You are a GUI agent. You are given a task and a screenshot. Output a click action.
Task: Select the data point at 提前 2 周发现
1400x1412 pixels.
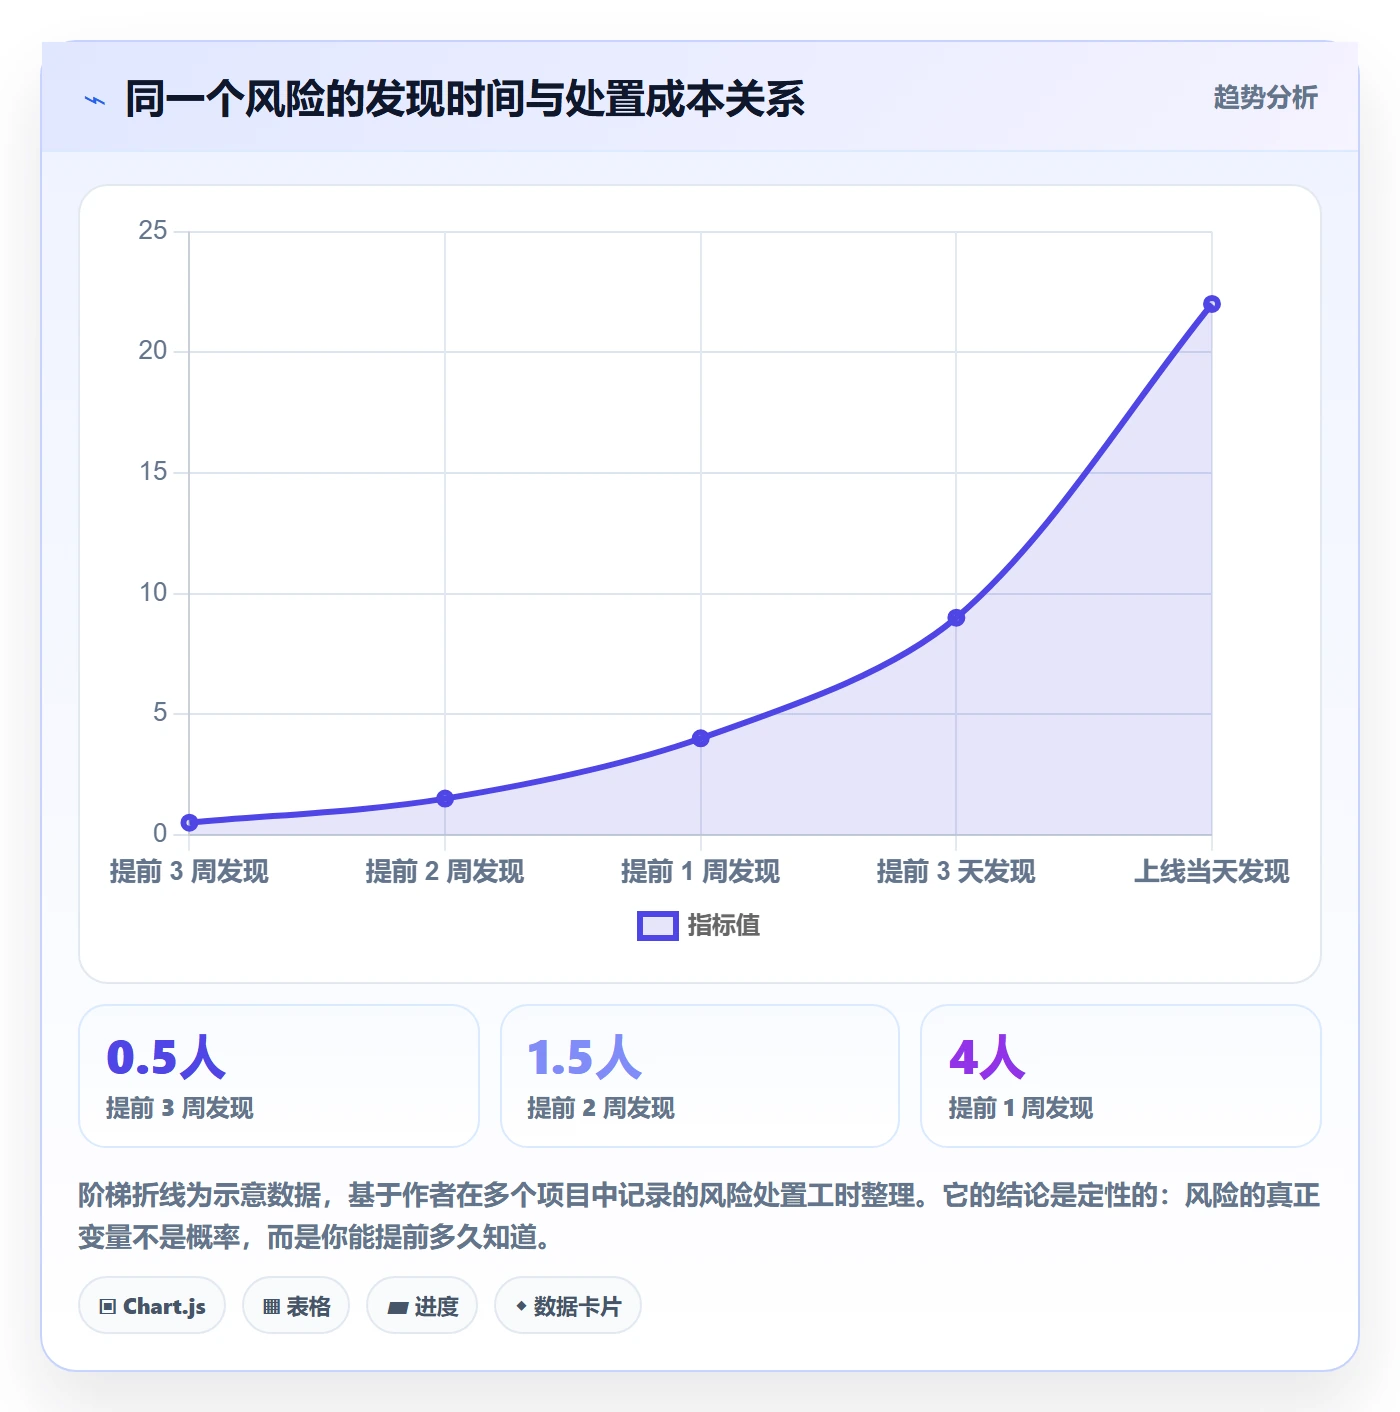[445, 798]
